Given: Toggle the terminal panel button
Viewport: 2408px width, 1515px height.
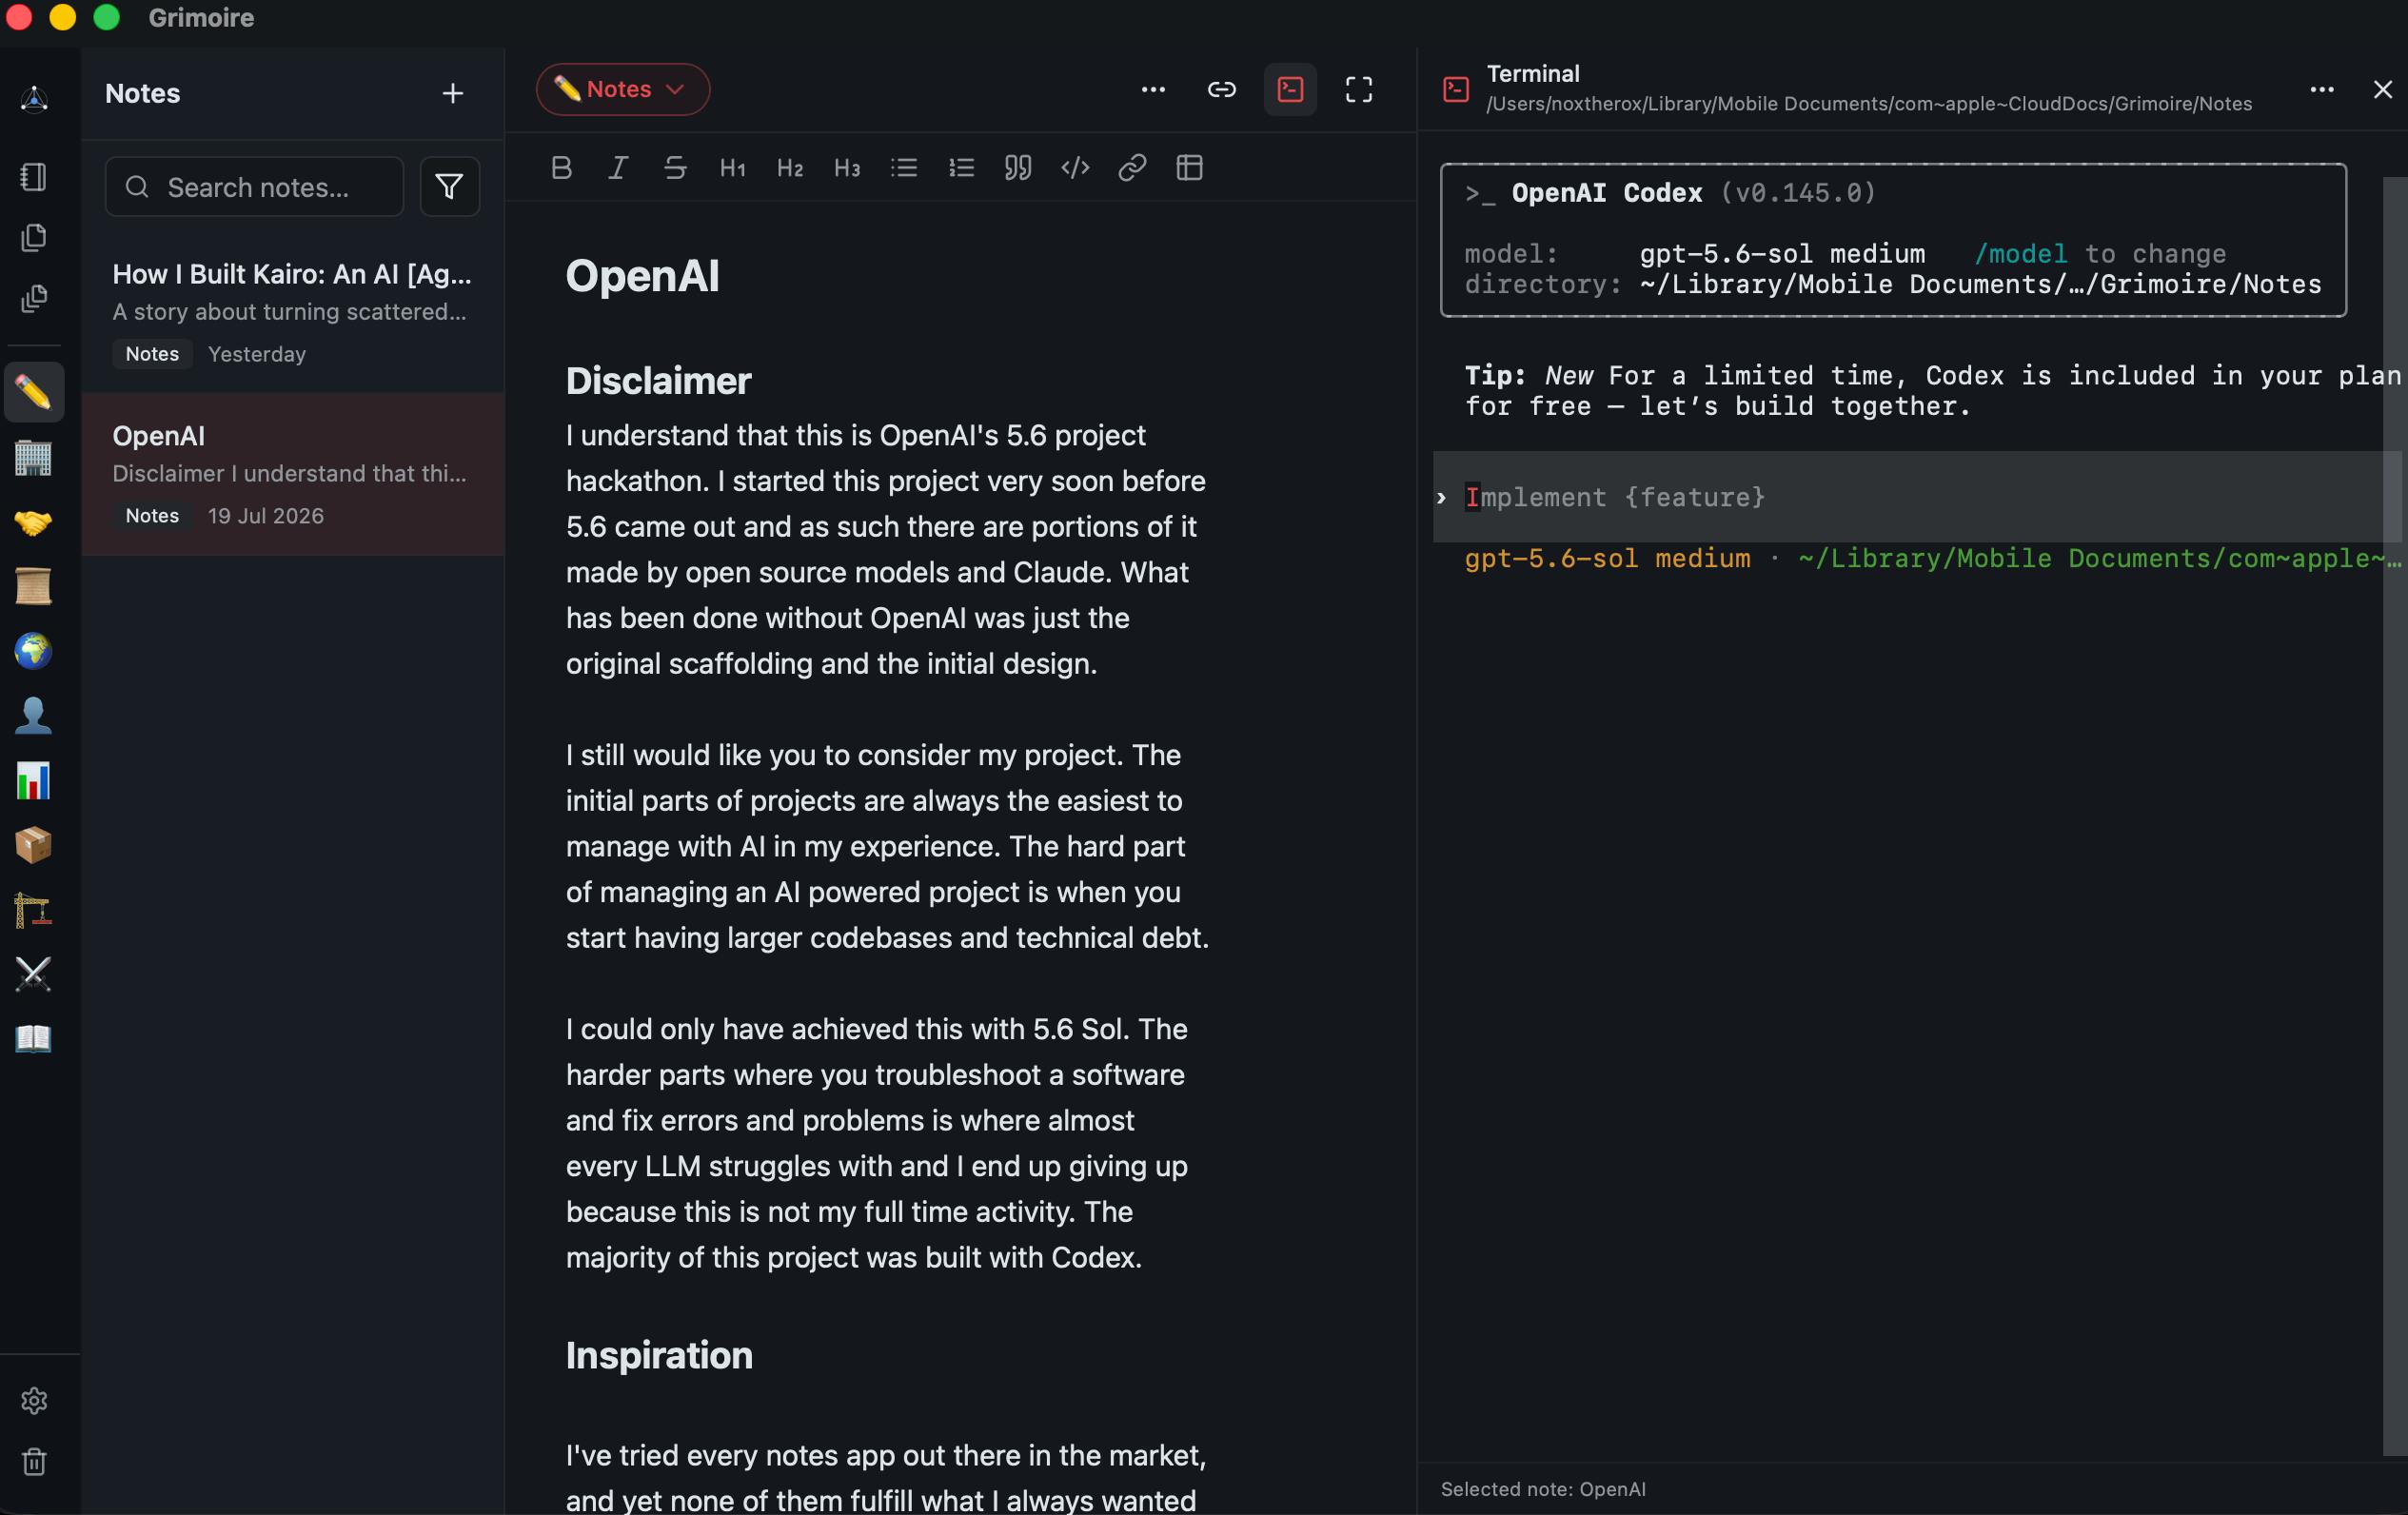Looking at the screenshot, I should click(x=1290, y=89).
